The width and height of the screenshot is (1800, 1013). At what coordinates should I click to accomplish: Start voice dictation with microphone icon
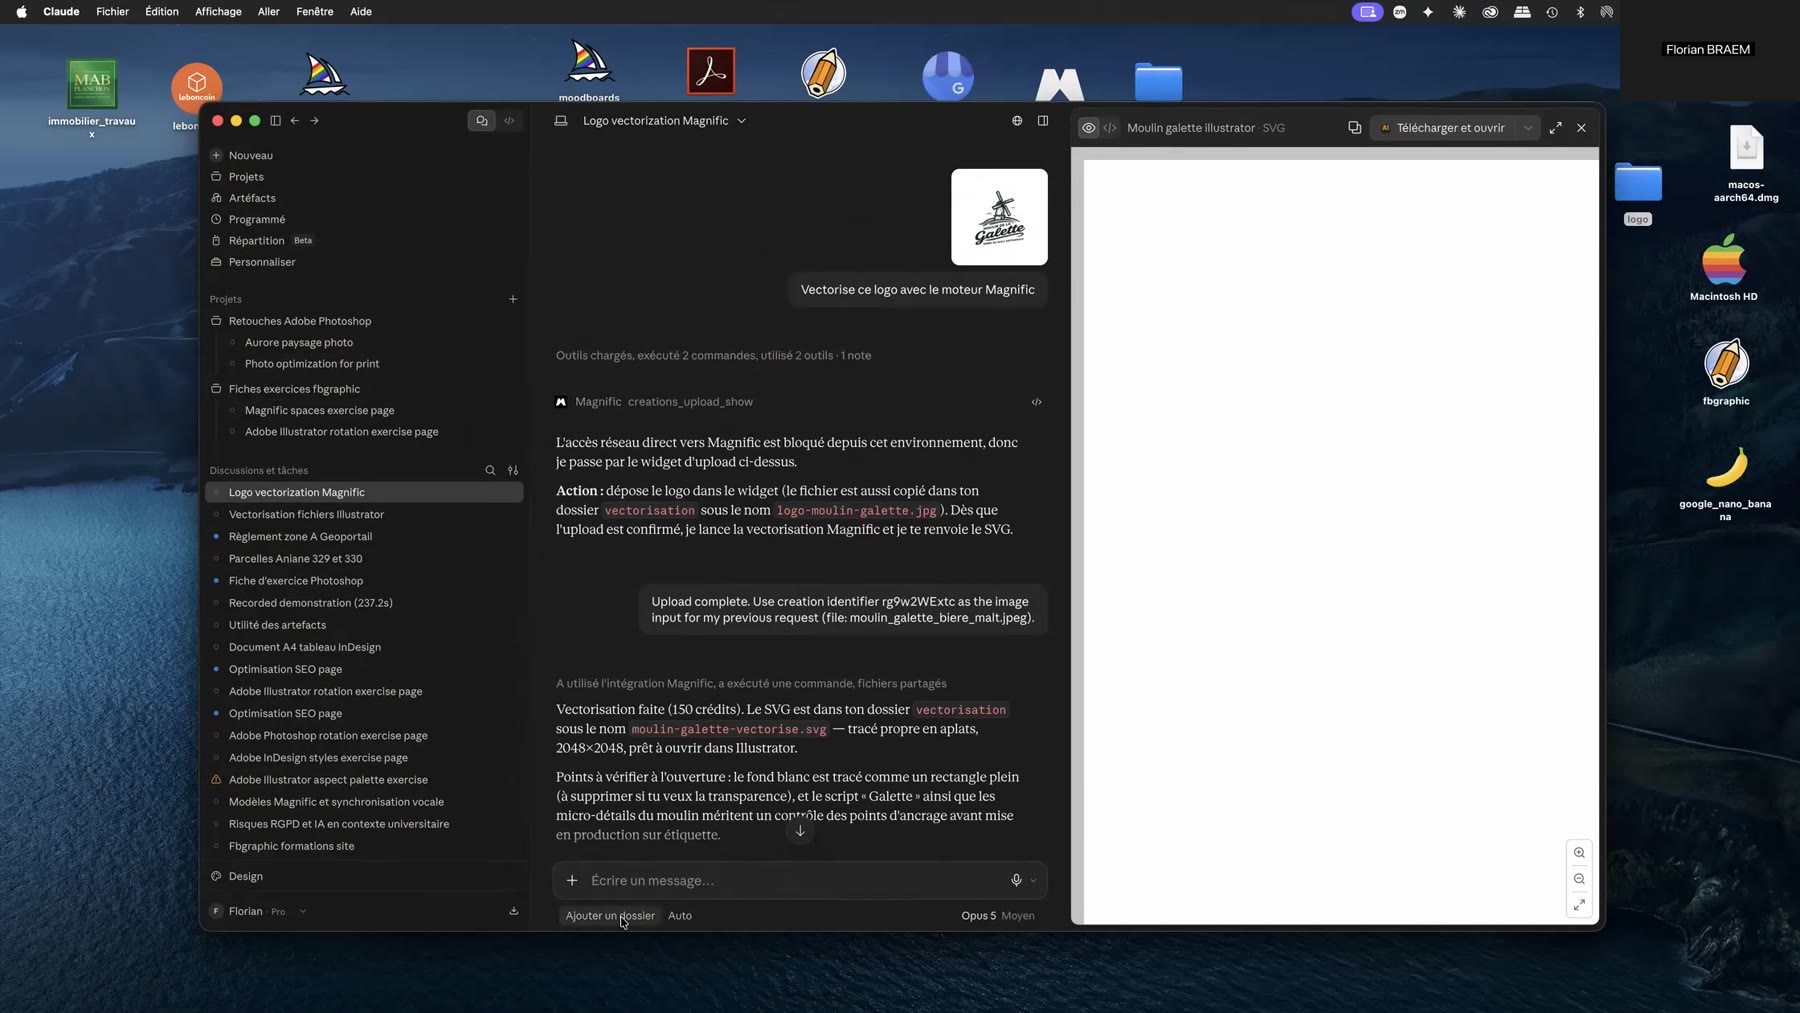click(1016, 881)
